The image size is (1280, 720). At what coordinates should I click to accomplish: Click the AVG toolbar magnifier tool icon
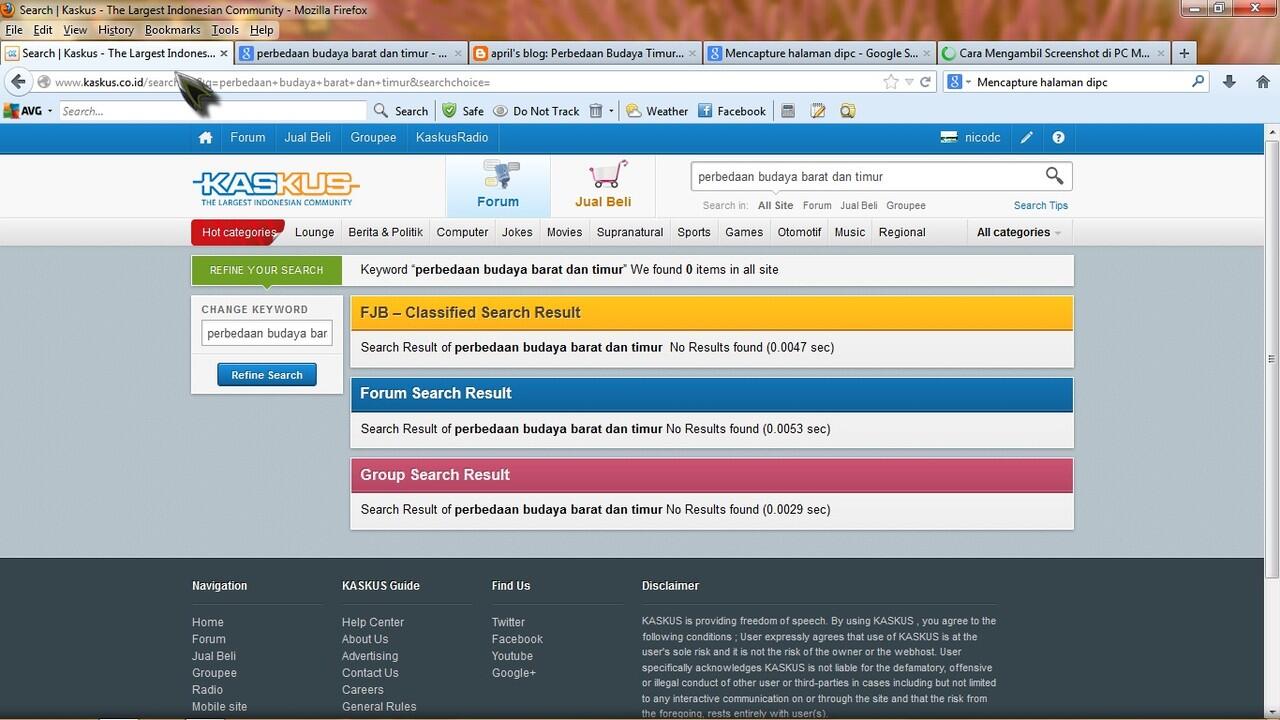(x=848, y=111)
